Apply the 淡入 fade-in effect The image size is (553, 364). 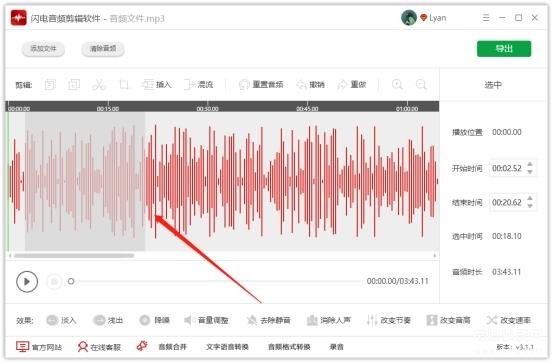click(x=61, y=320)
